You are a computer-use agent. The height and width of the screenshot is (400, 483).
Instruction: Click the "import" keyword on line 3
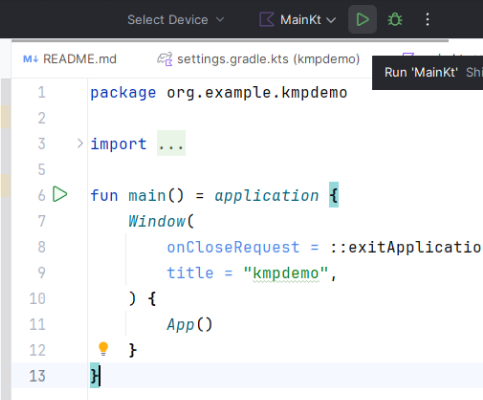point(118,144)
